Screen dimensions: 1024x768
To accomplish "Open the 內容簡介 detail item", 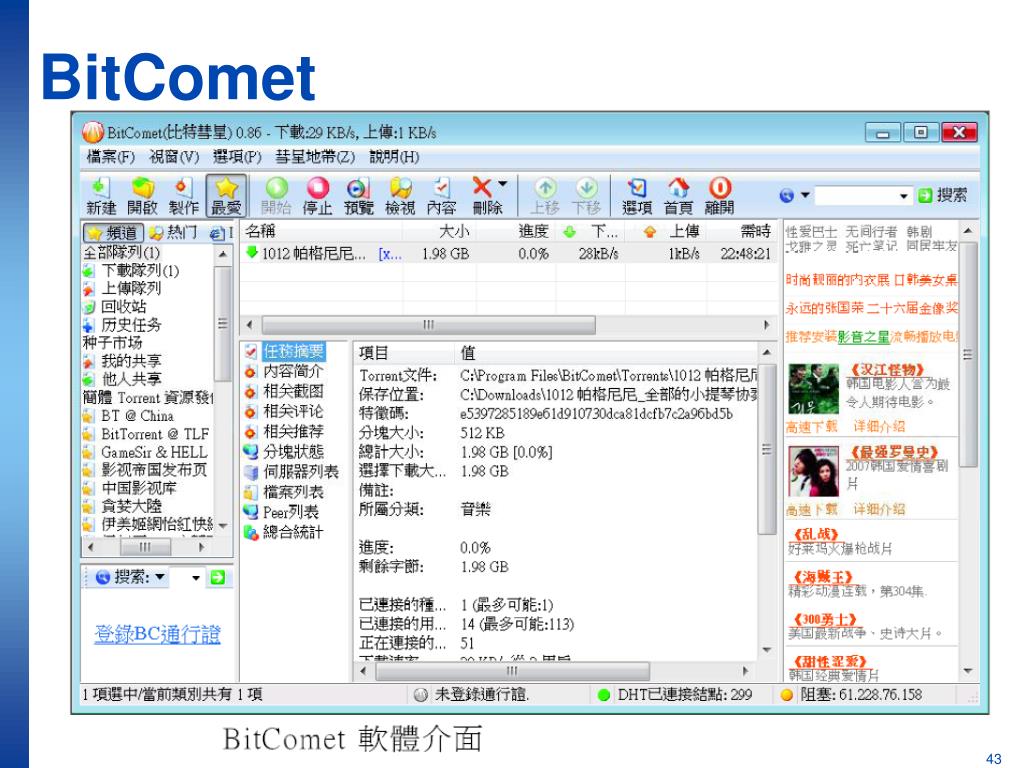I will click(293, 372).
